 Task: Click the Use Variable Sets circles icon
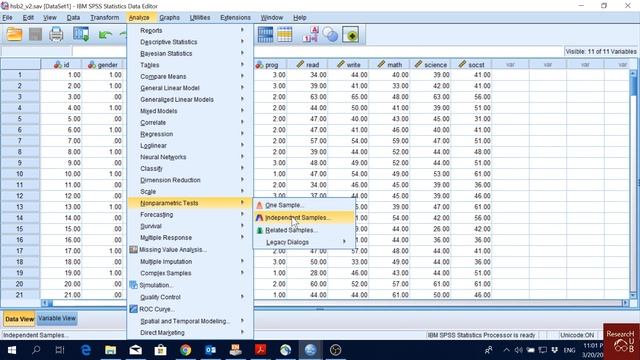330,35
